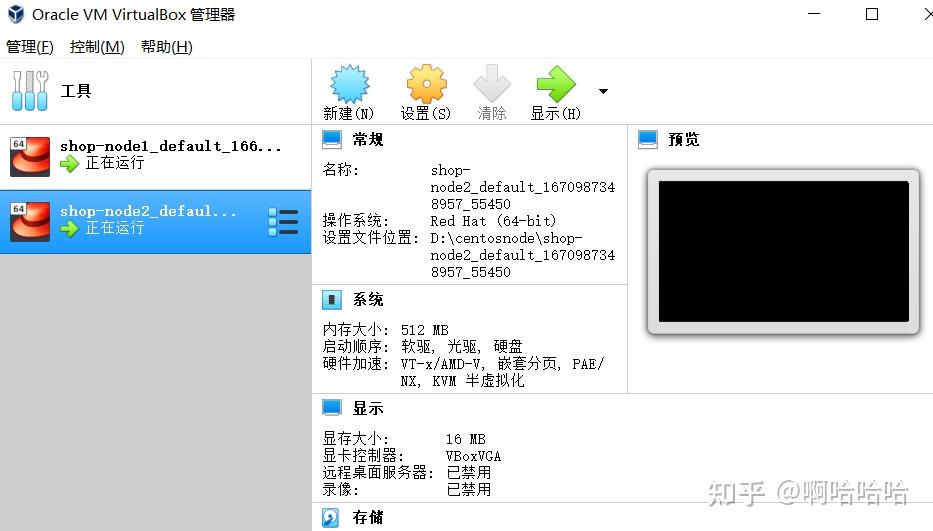Click the D:\centosnode\shop- path text
The width and height of the screenshot is (933, 531).
point(506,238)
